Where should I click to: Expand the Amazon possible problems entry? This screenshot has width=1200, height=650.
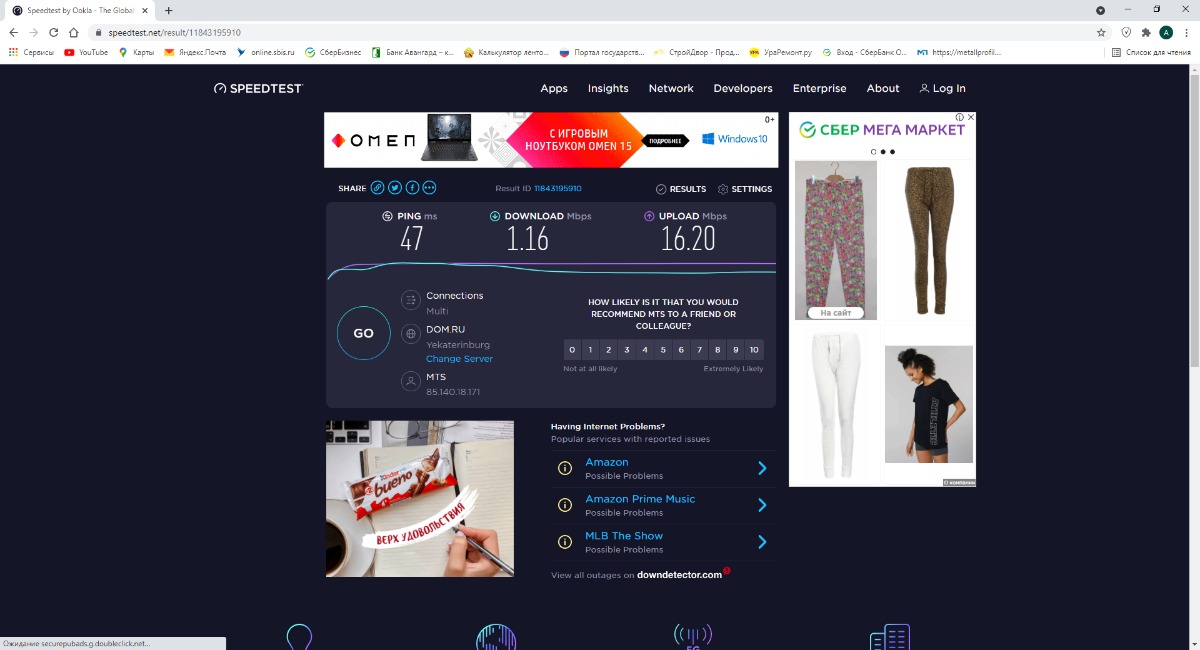click(762, 468)
